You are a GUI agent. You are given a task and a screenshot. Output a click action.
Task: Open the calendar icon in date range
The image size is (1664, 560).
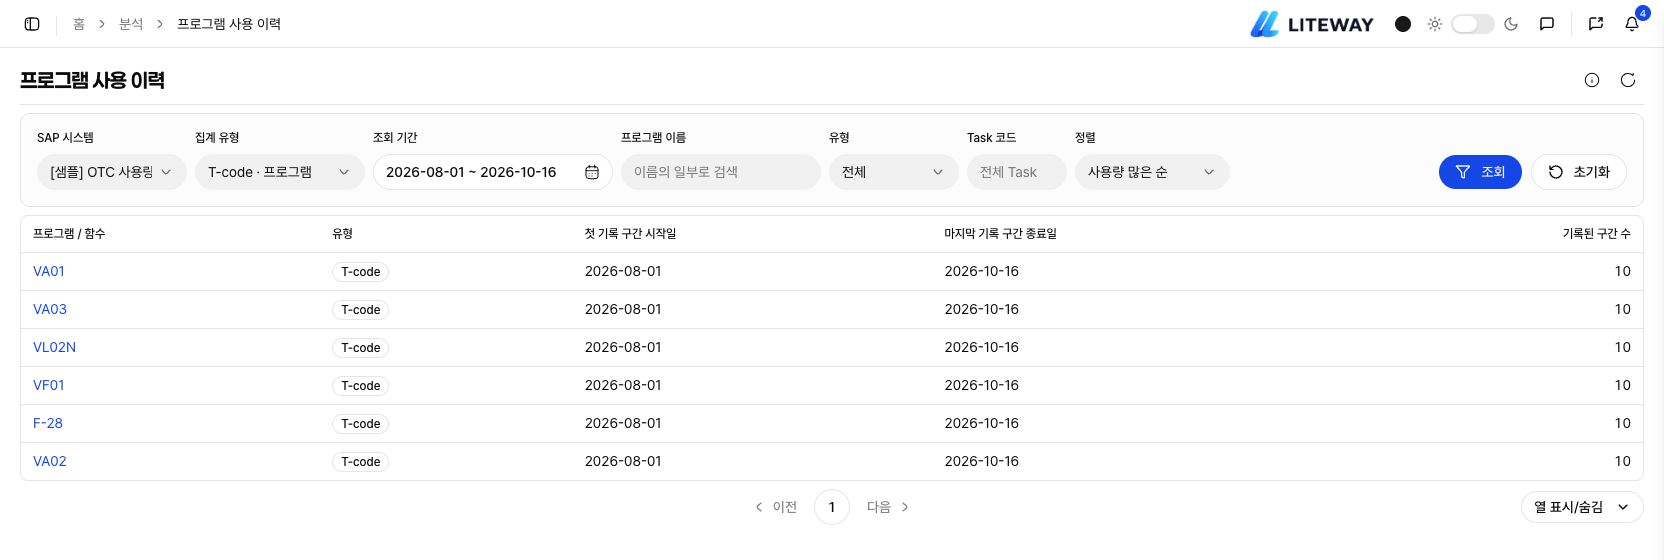pos(592,172)
